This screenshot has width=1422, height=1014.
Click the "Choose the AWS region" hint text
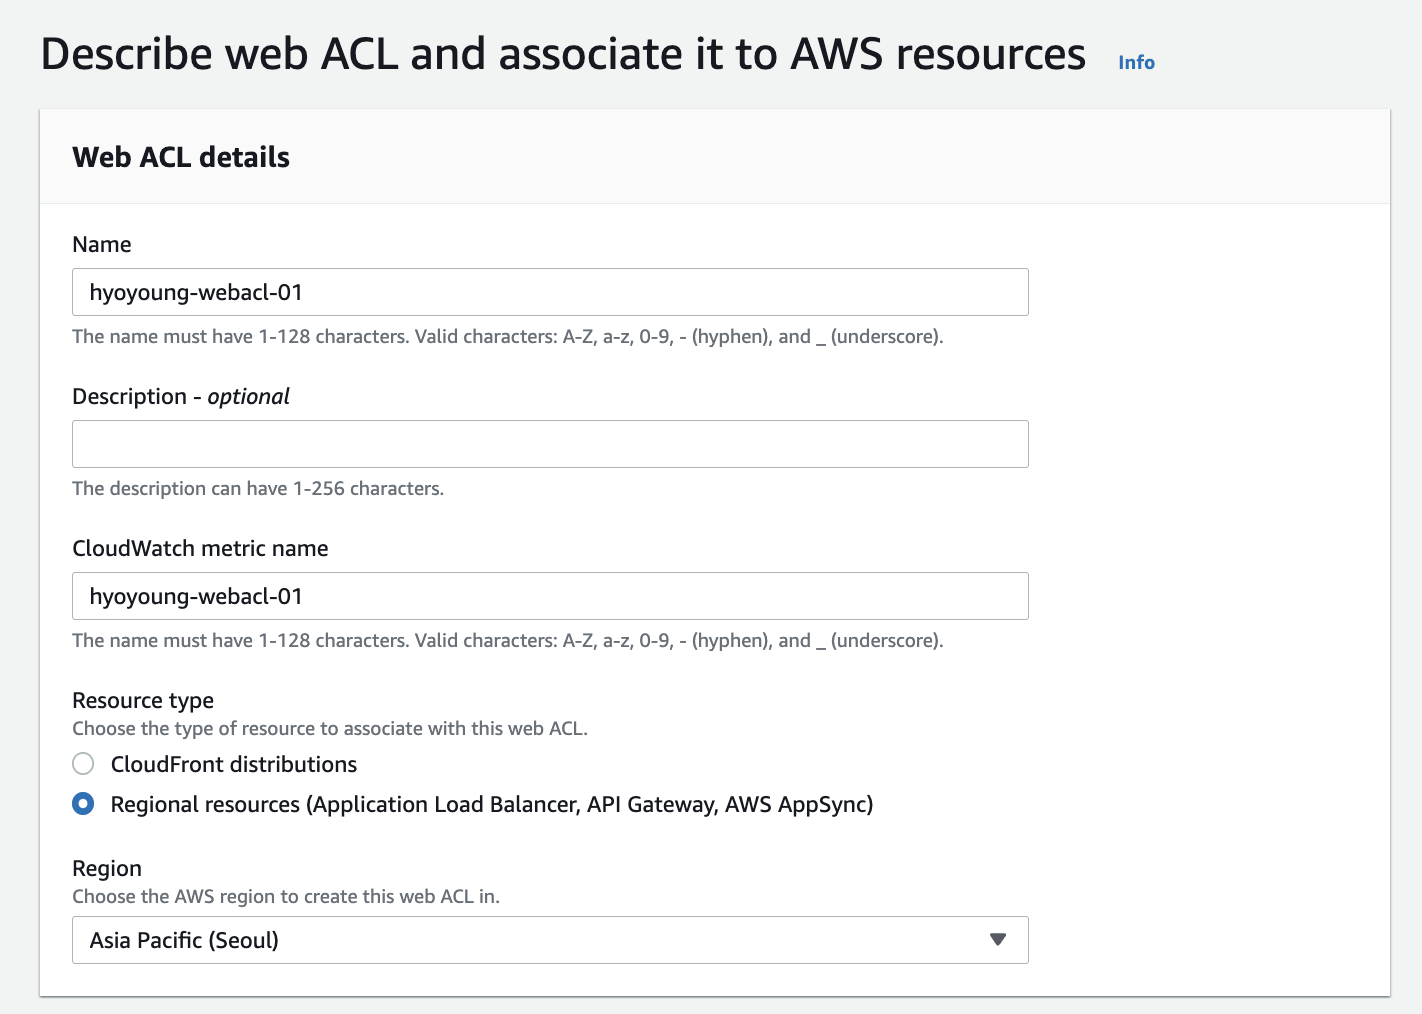286,897
